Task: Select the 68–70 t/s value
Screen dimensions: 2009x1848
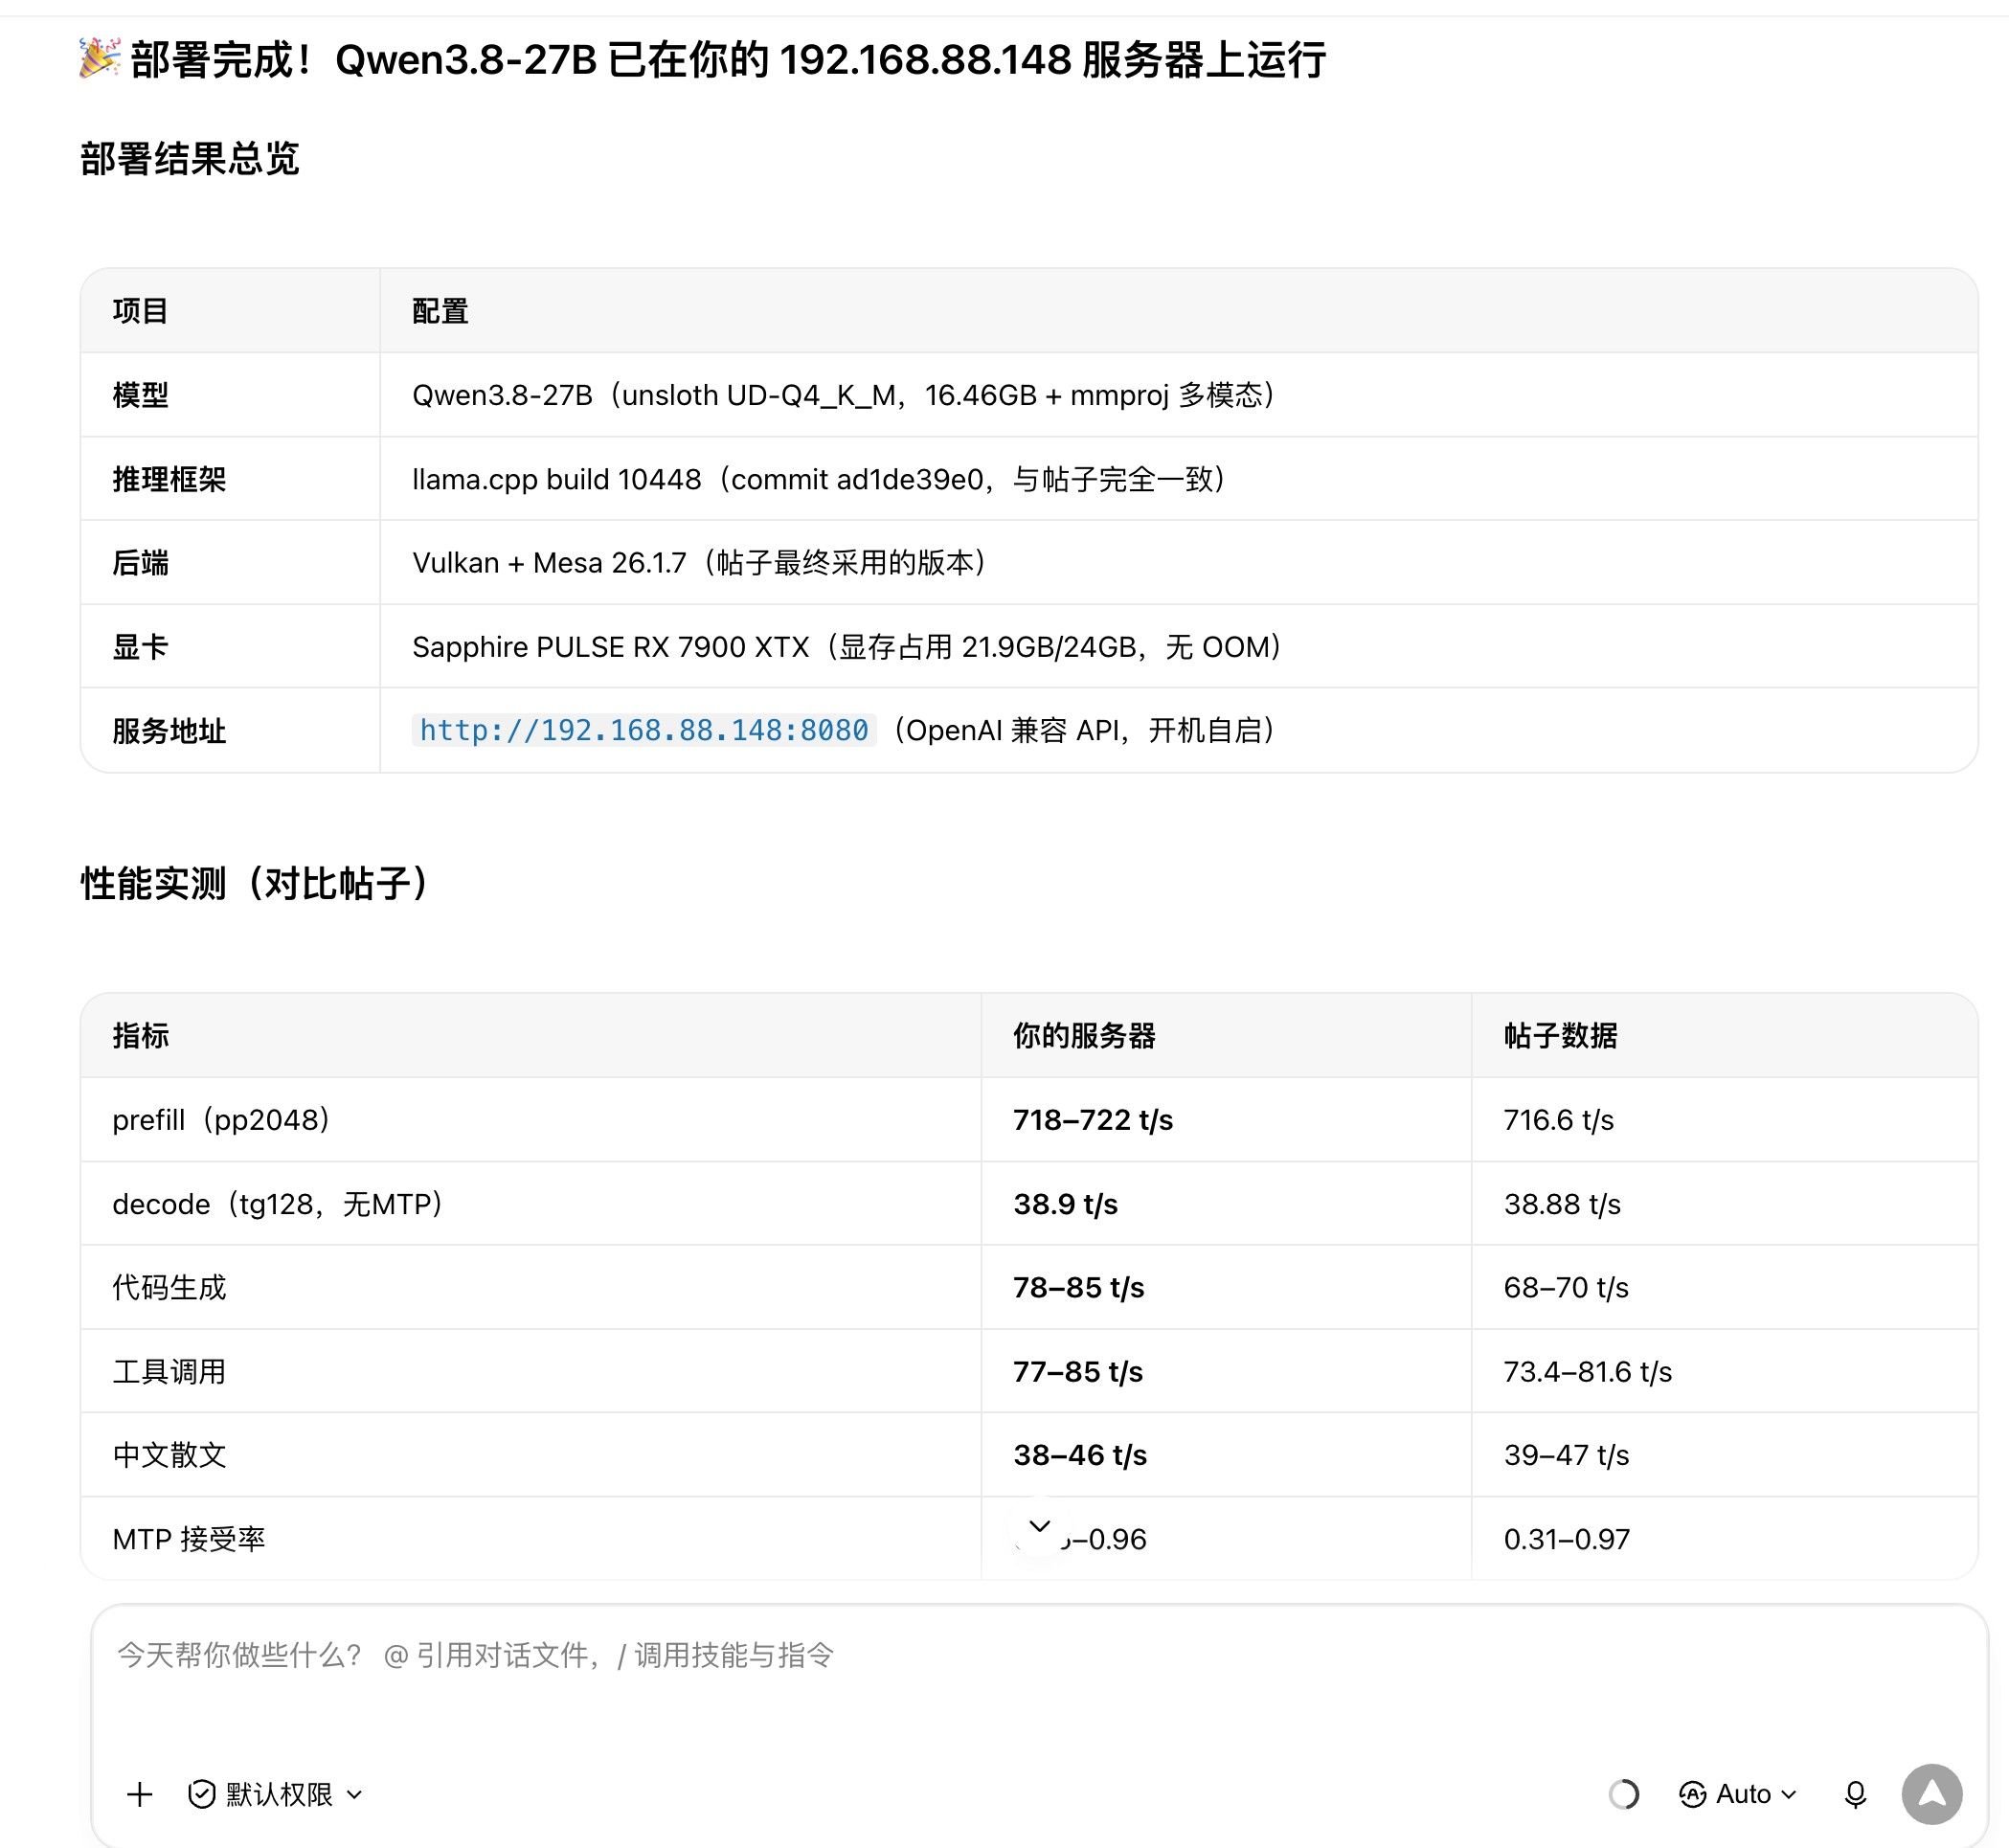Action: [x=1566, y=1287]
